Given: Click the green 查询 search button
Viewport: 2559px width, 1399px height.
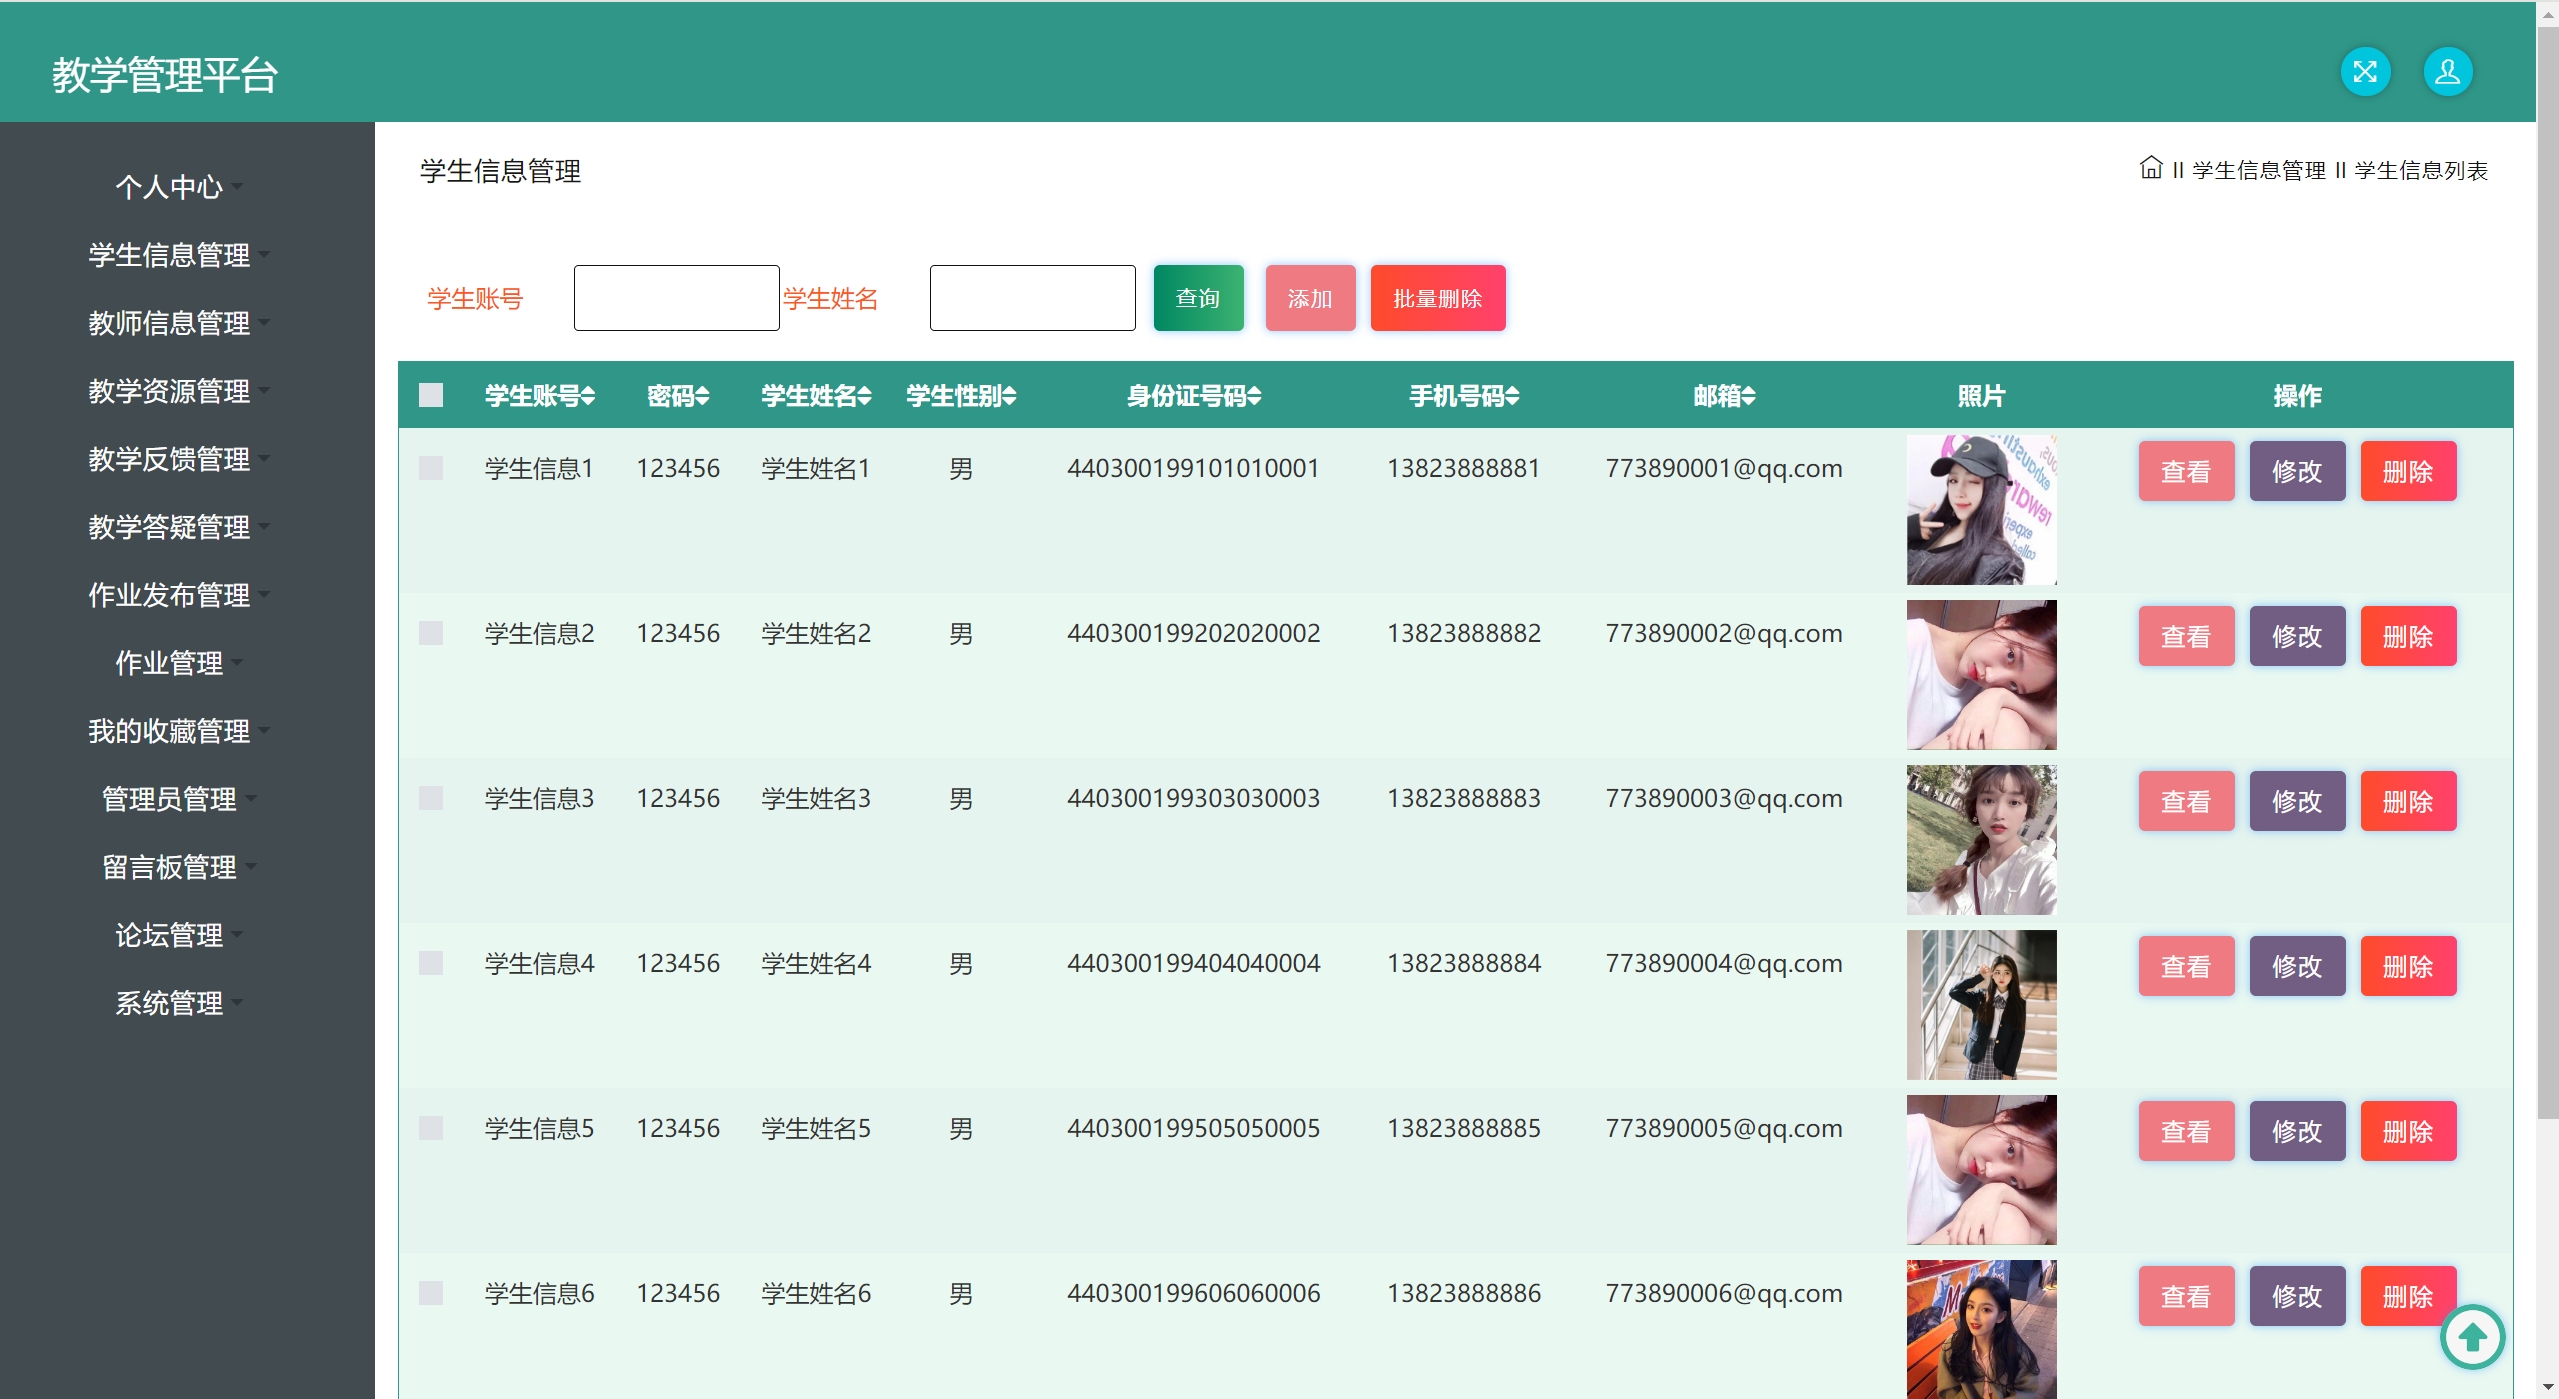Looking at the screenshot, I should coord(1198,298).
